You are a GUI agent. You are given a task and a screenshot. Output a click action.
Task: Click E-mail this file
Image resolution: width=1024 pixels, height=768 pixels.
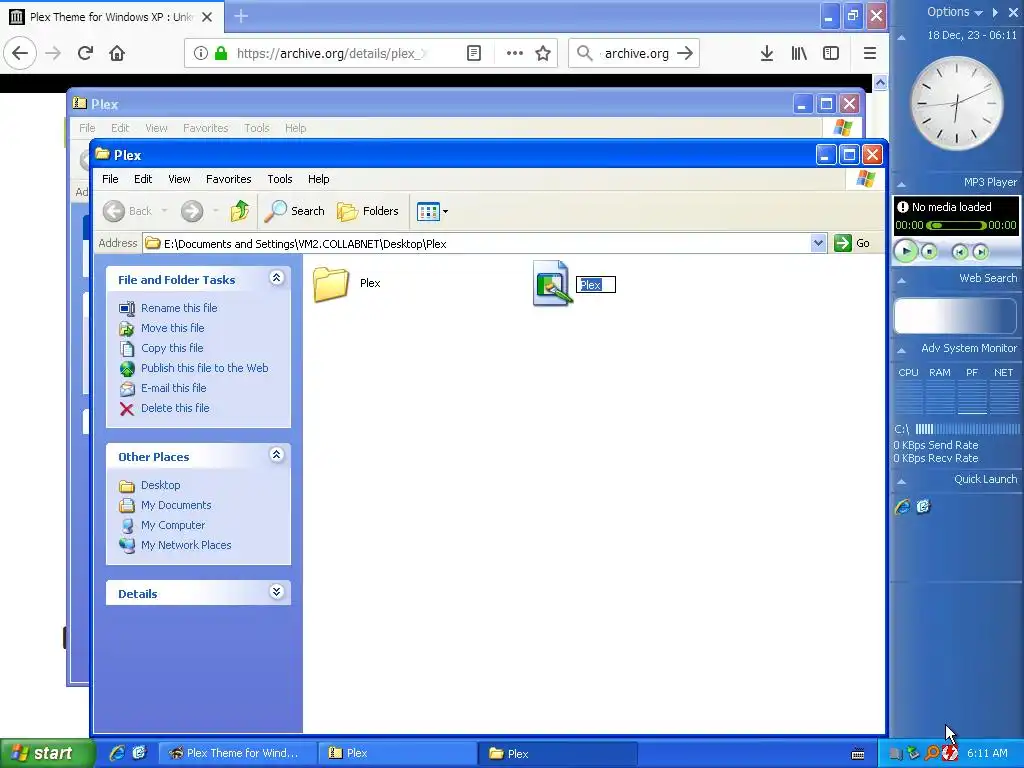pyautogui.click(x=174, y=388)
